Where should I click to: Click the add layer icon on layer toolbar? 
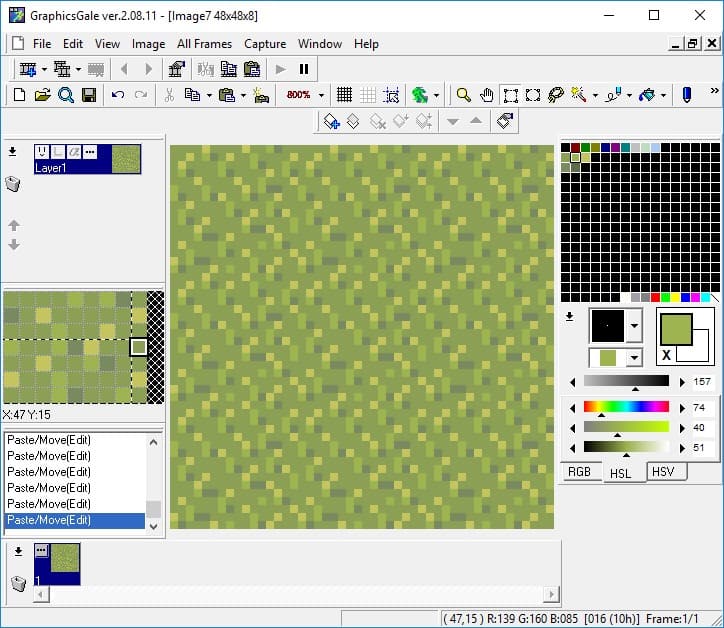tap(332, 121)
